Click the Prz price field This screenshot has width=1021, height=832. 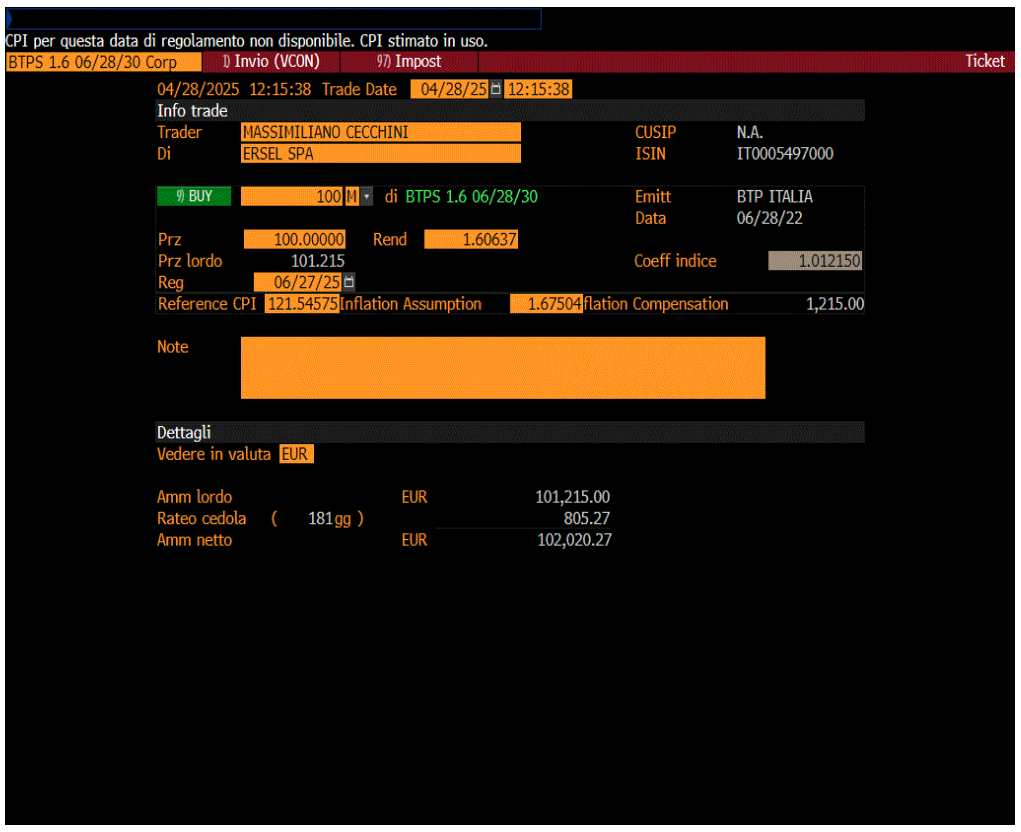[294, 240]
